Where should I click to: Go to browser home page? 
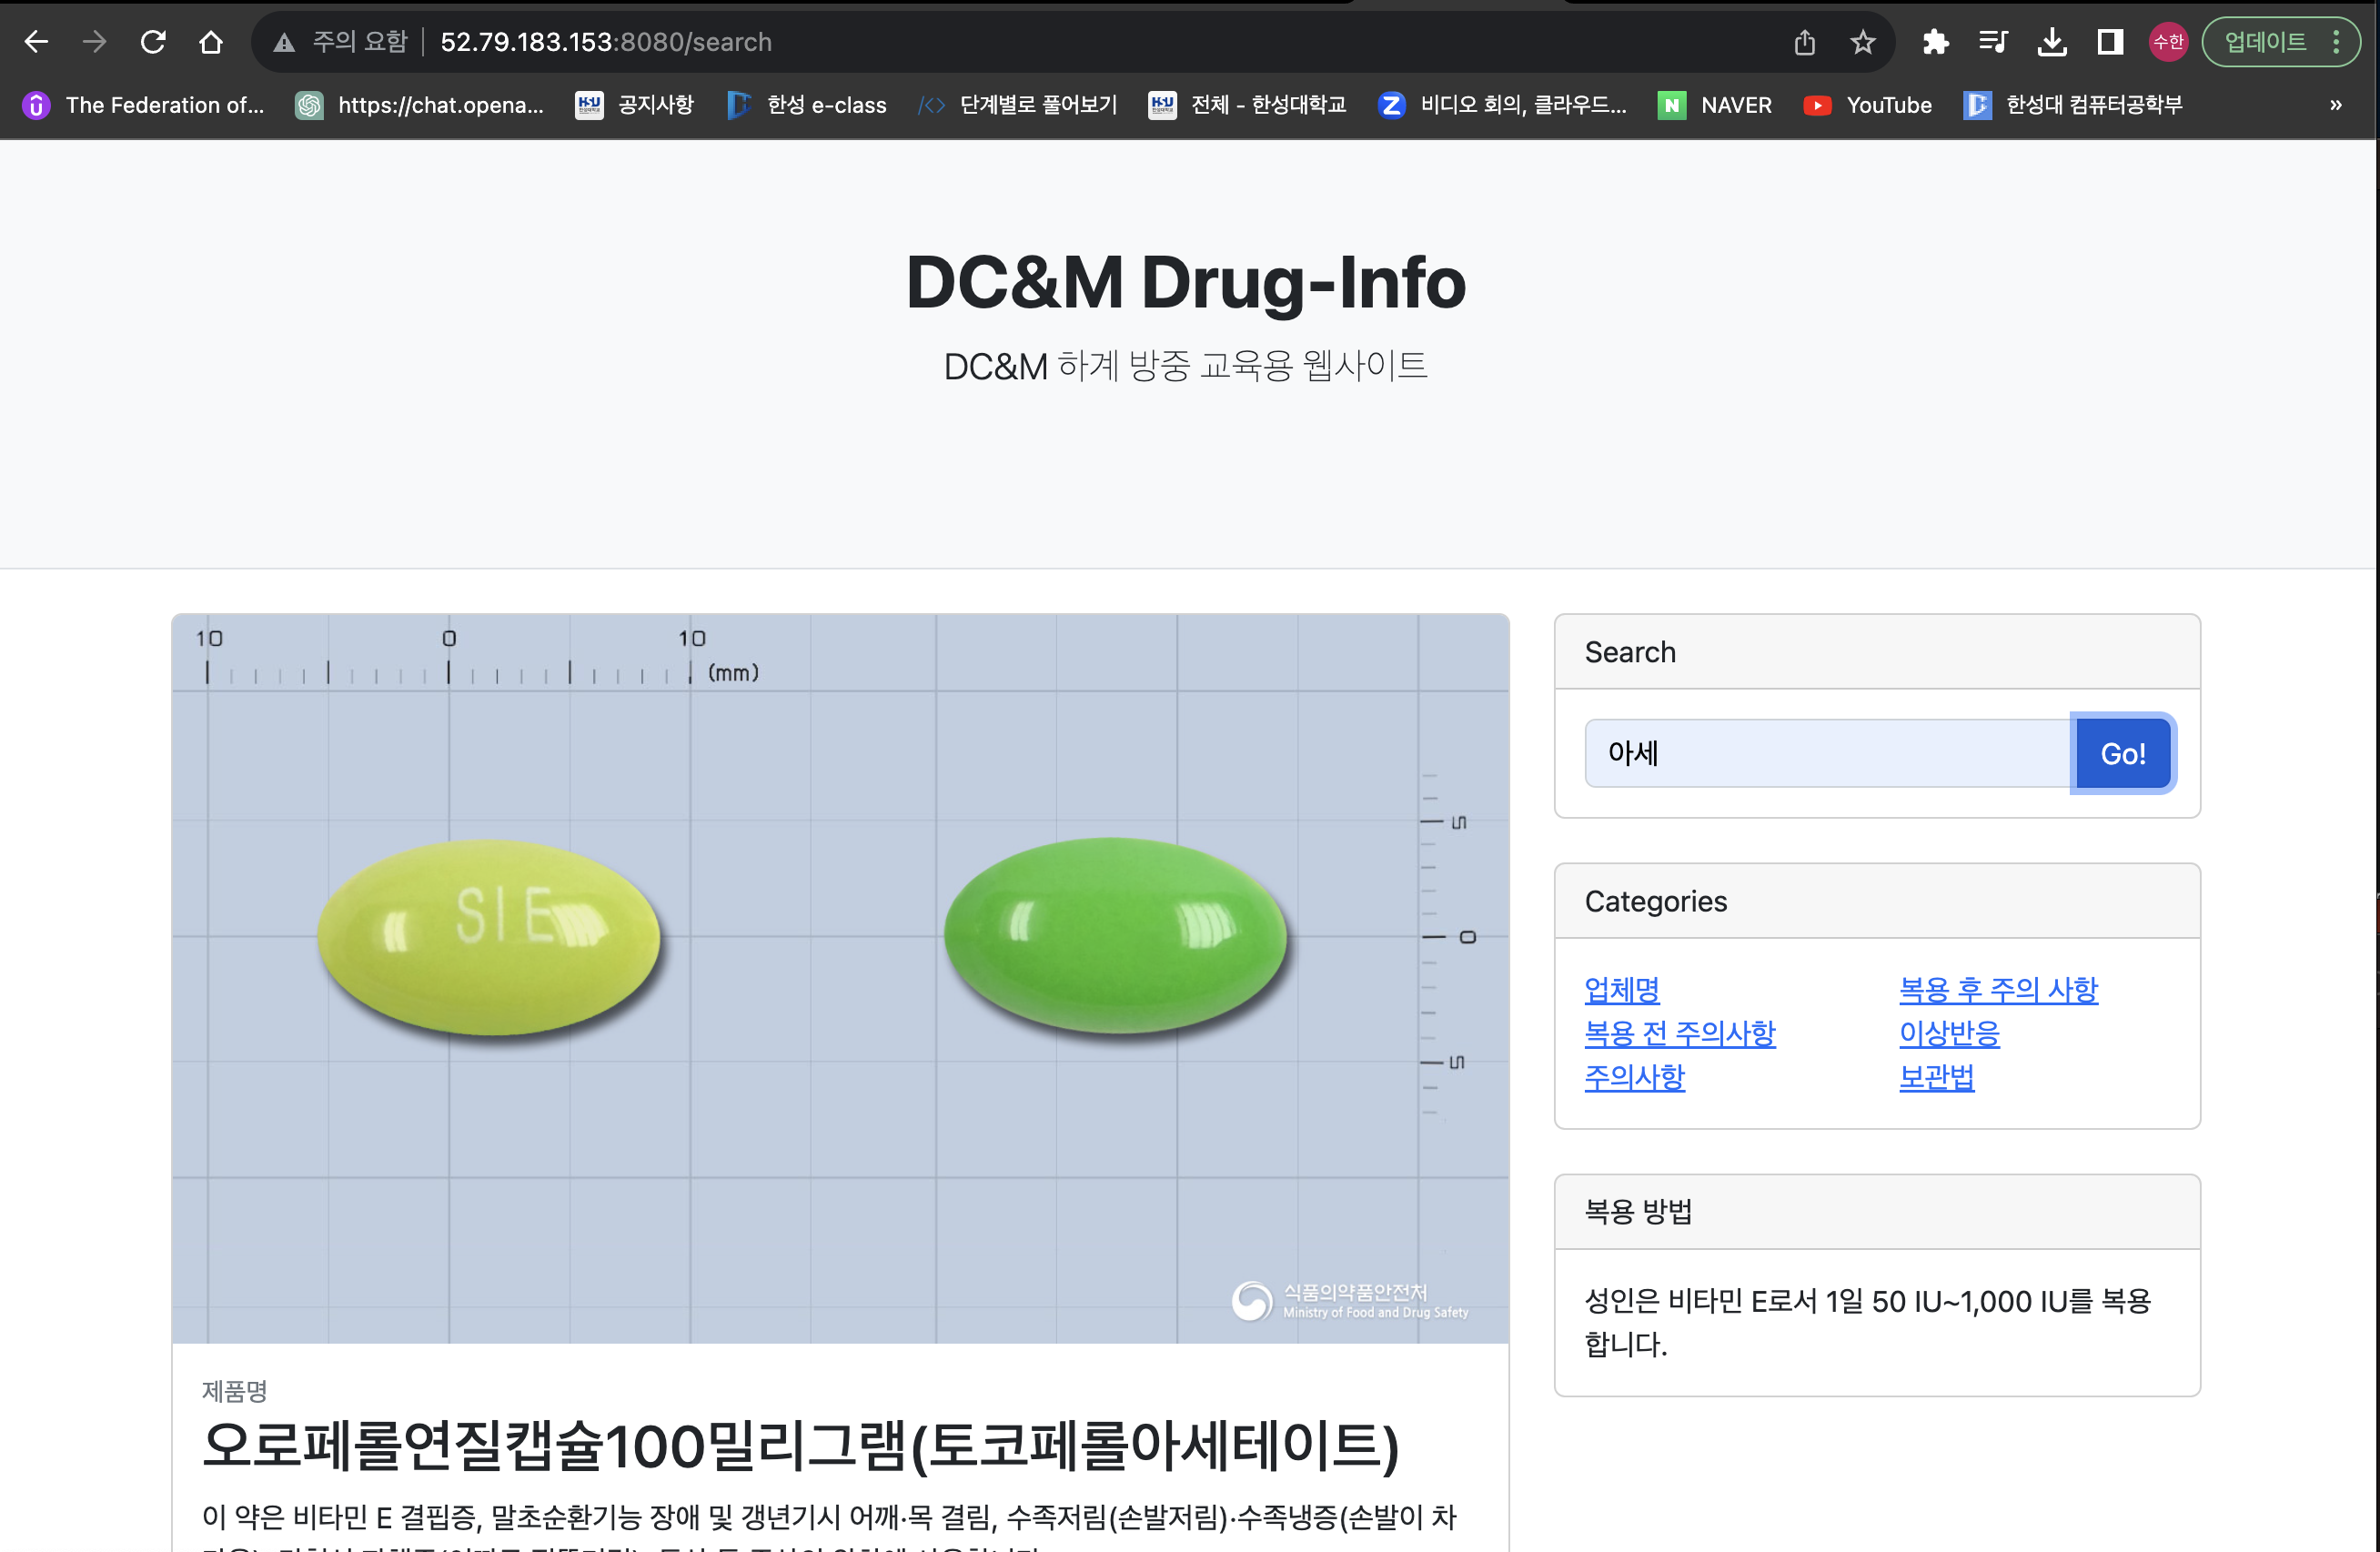tap(210, 42)
